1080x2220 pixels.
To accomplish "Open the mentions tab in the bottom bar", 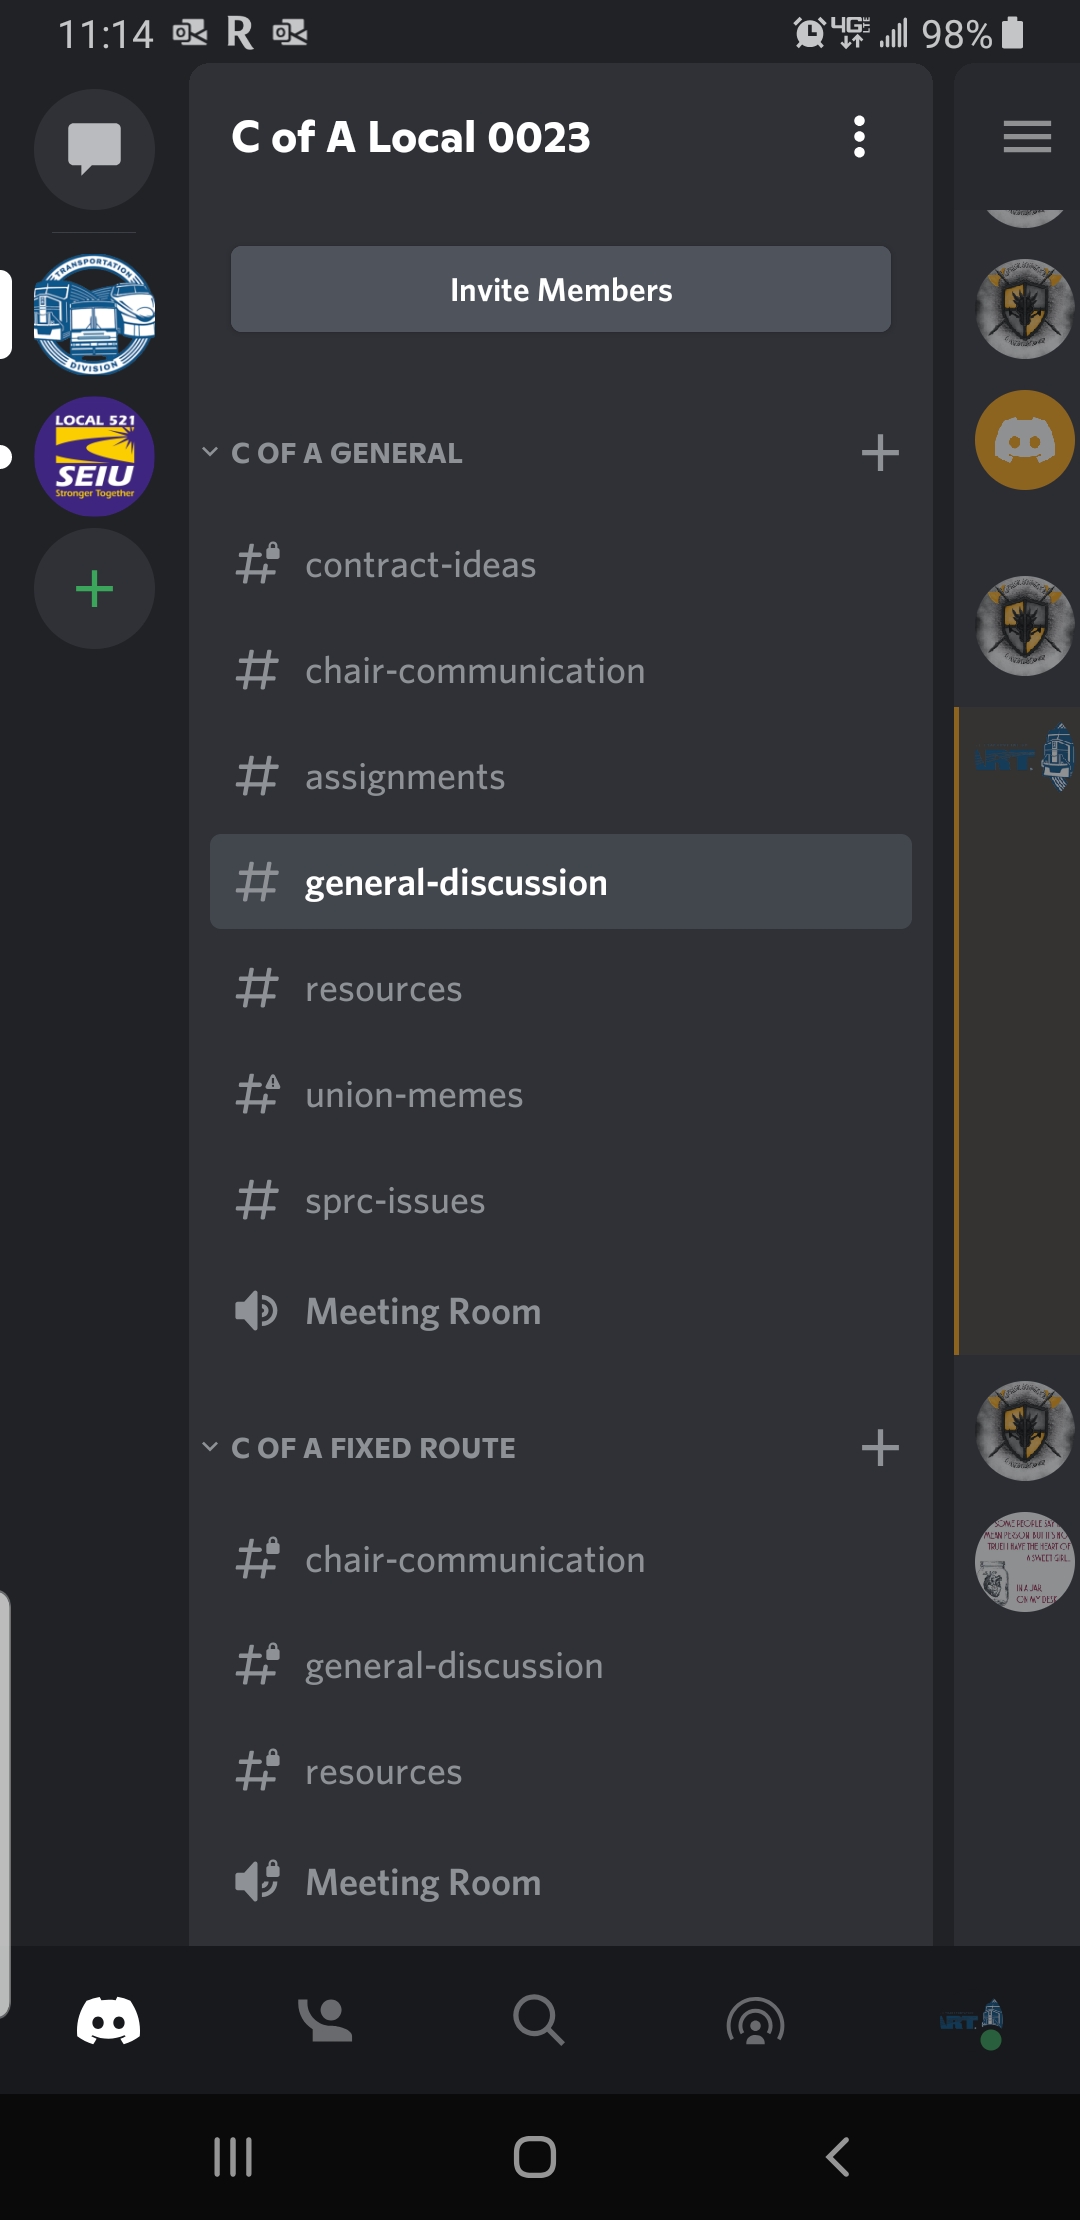I will (x=755, y=2020).
